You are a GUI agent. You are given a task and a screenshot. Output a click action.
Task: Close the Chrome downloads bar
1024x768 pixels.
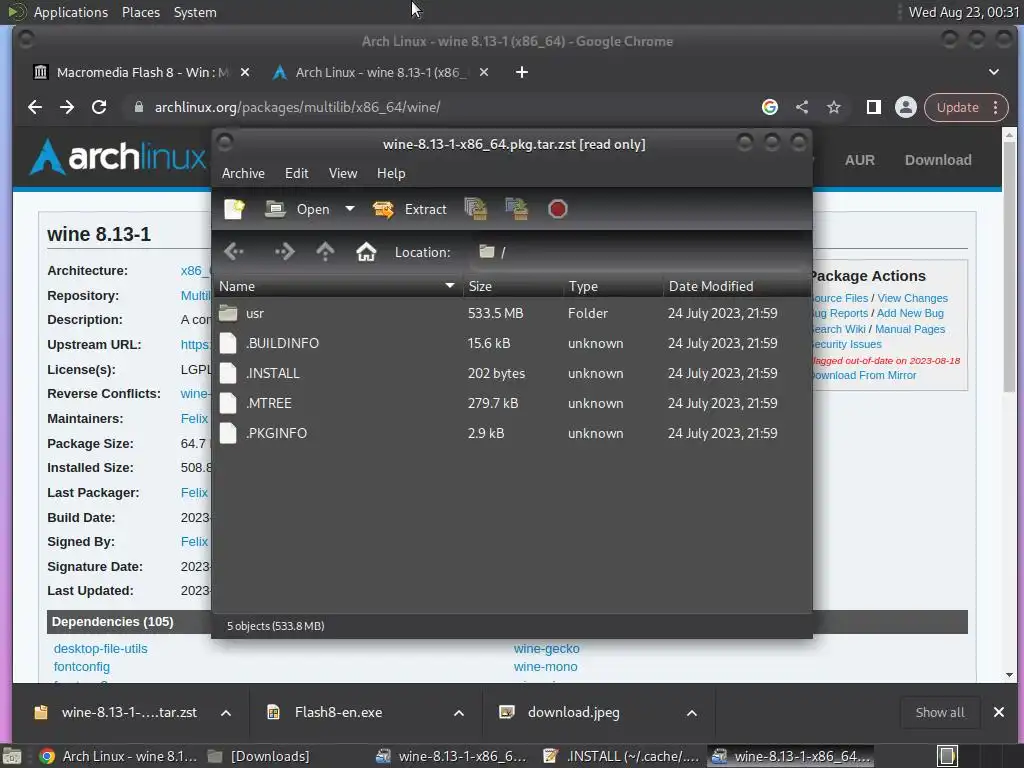pos(999,712)
